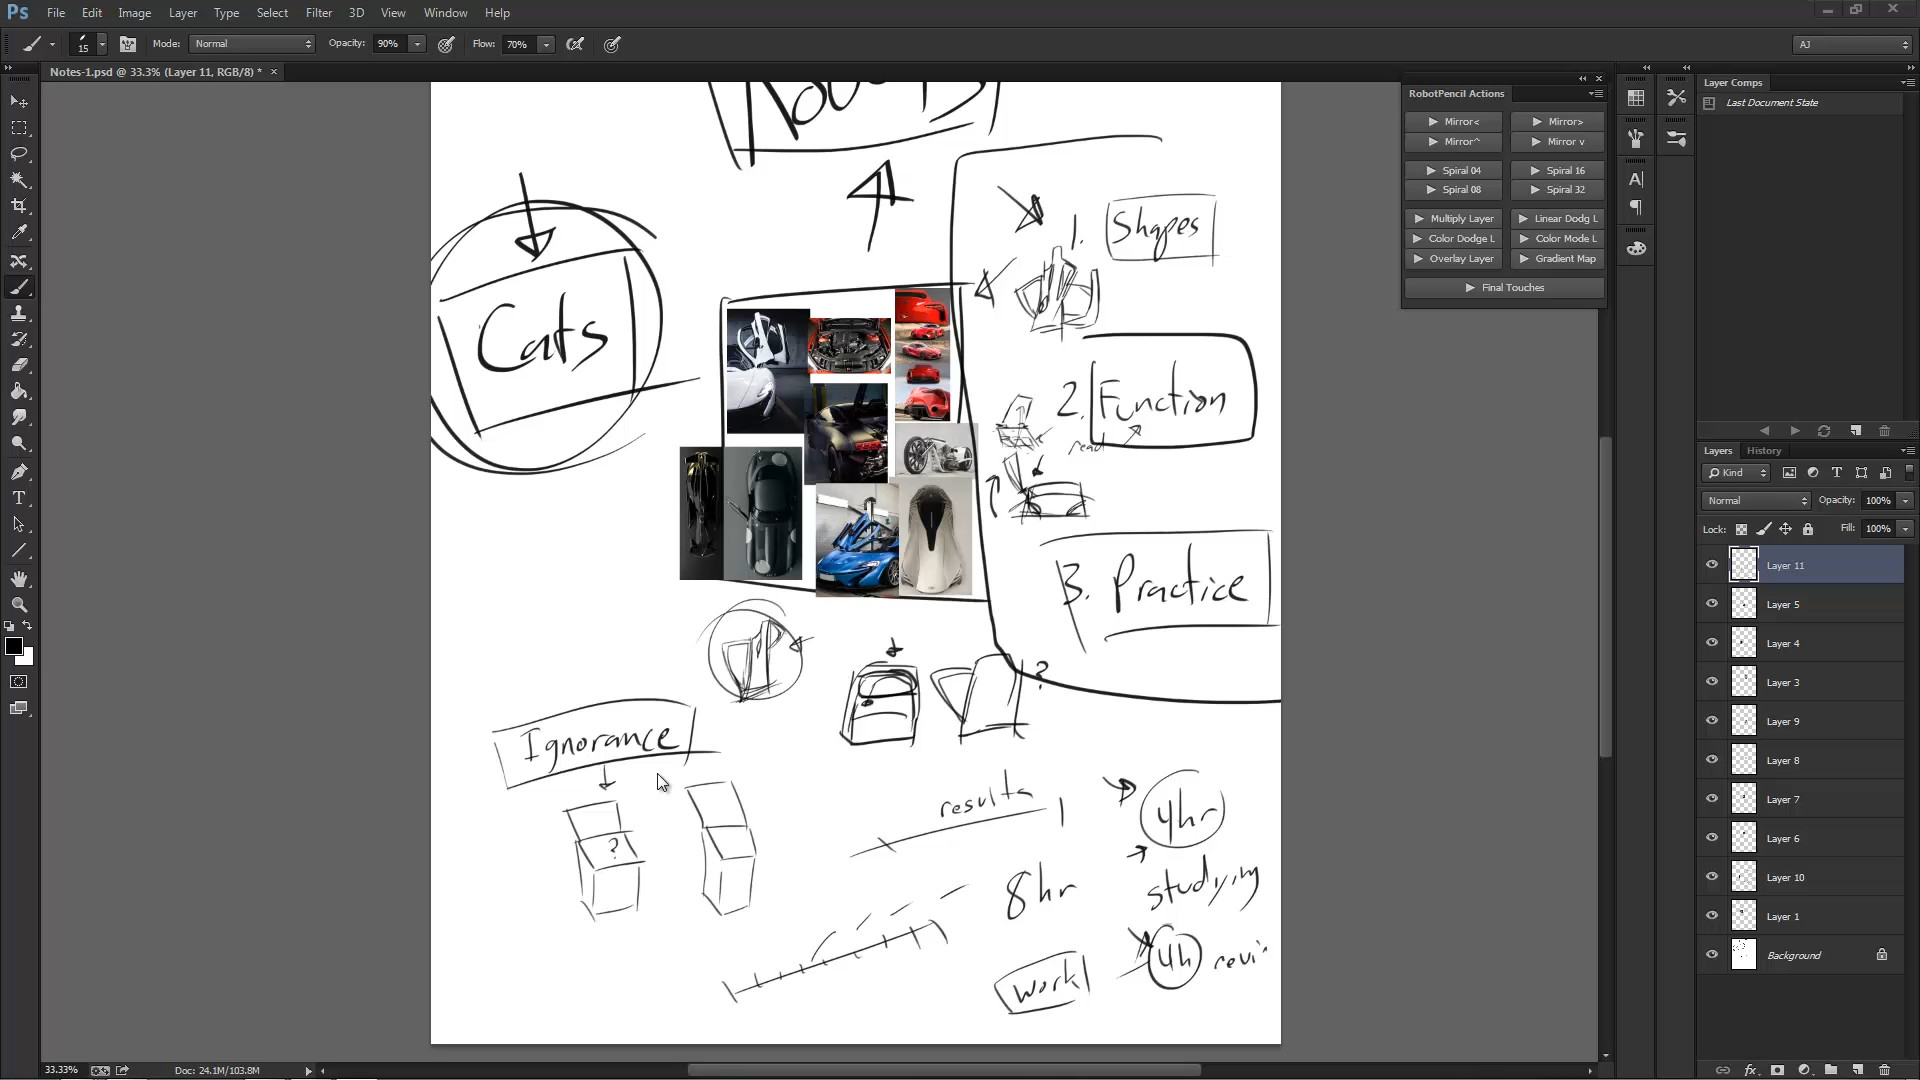Select the Move tool

[19, 102]
